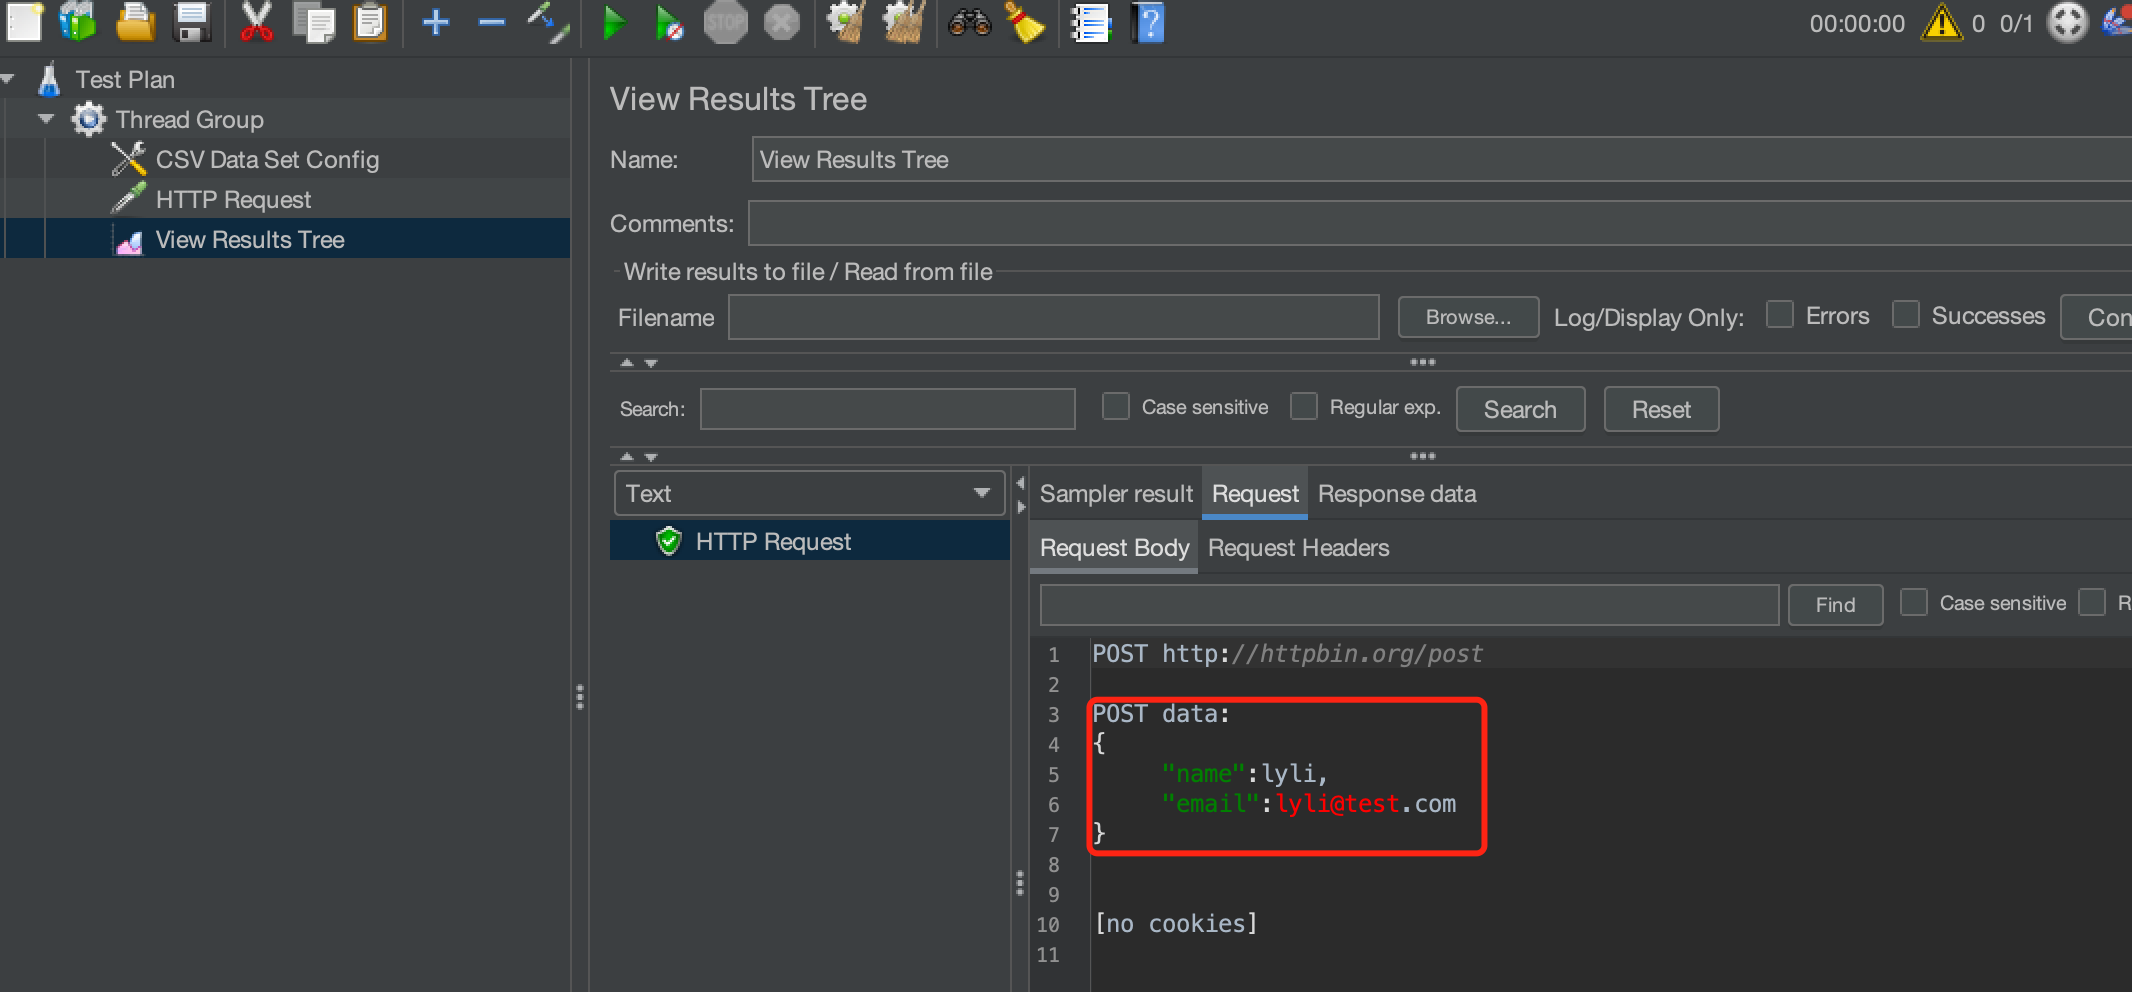Click the broom Reset Search icon
Image resolution: width=2132 pixels, height=992 pixels.
1024,22
